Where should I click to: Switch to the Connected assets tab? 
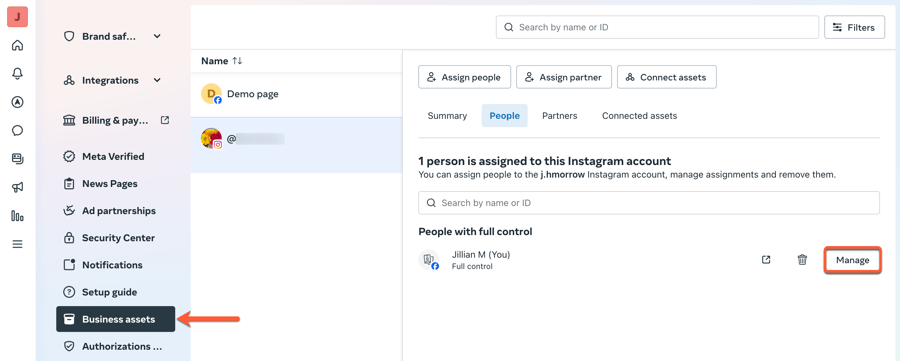(639, 116)
